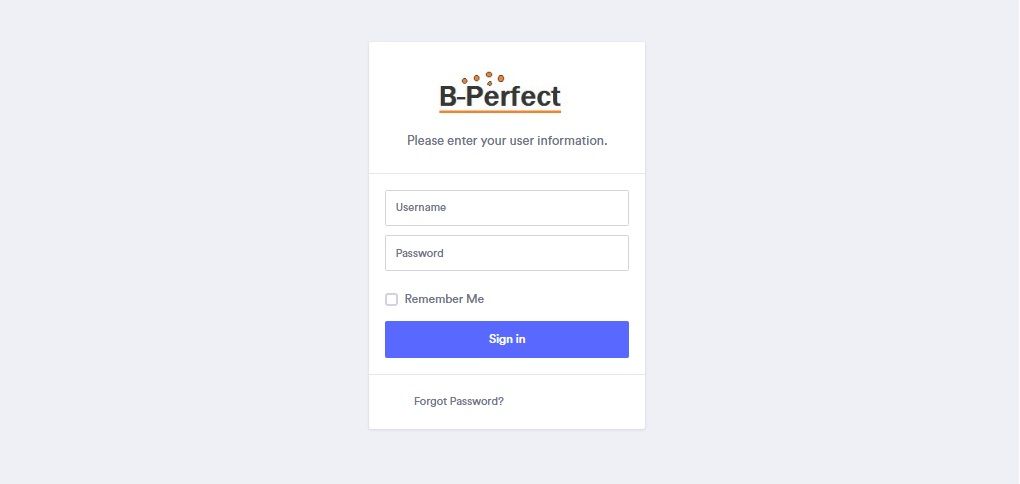The width and height of the screenshot is (1020, 484).
Task: Click the "Sign in" button label
Action: point(507,339)
